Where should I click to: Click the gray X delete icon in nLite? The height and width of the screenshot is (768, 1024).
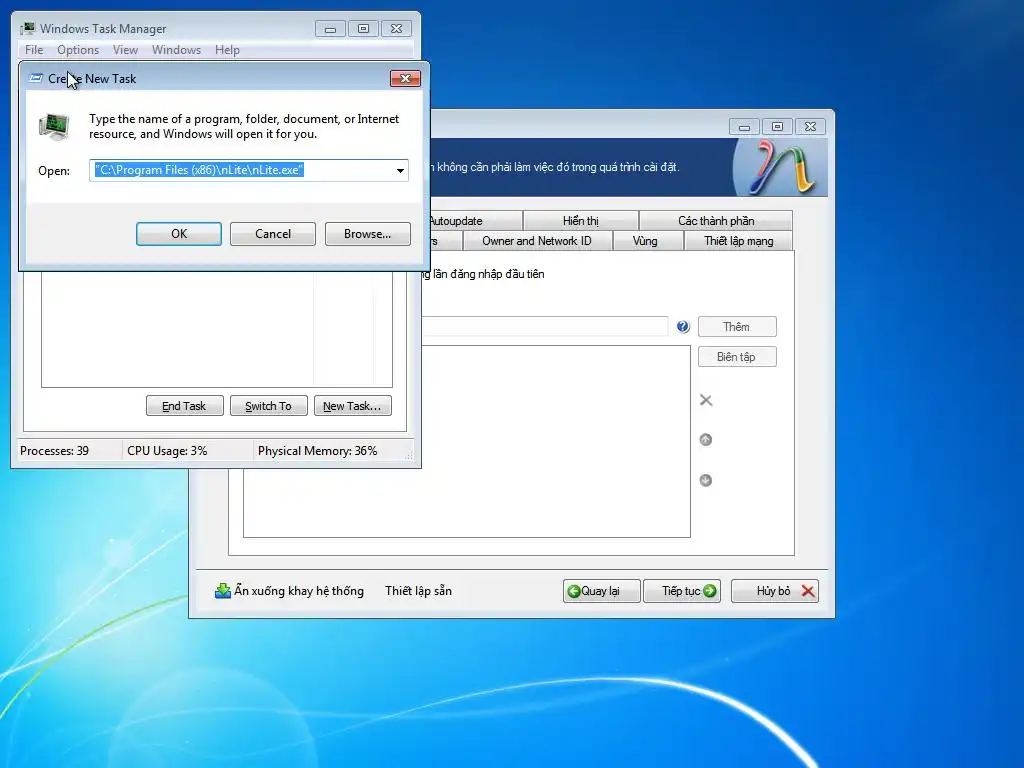coord(706,400)
